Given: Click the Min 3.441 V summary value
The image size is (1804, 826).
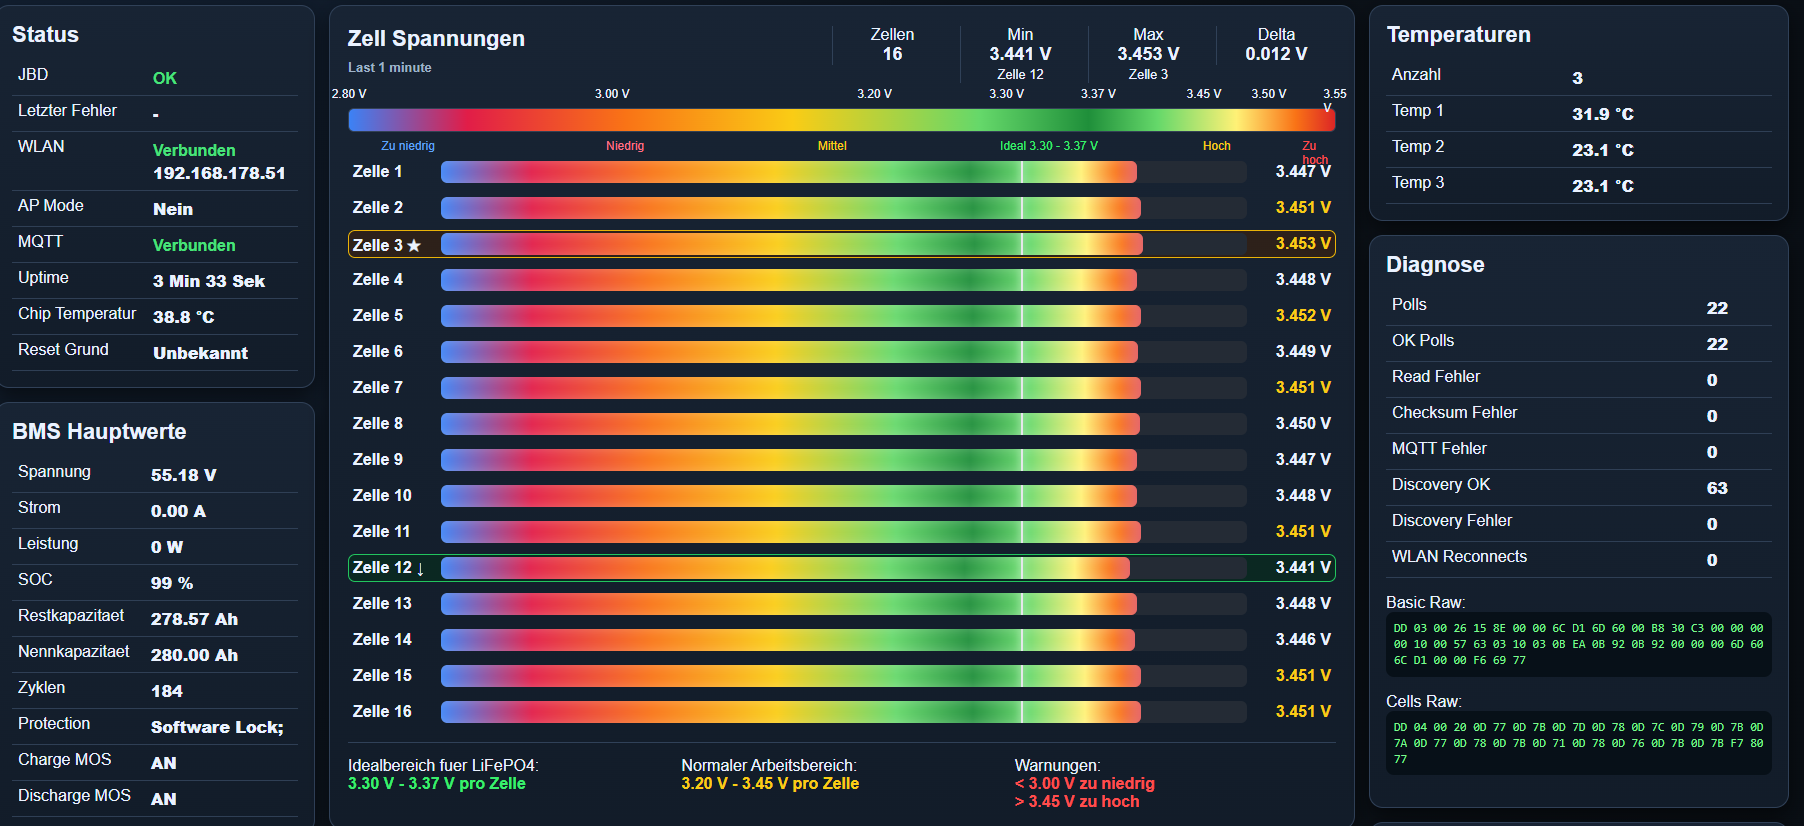Looking at the screenshot, I should click(x=1020, y=54).
